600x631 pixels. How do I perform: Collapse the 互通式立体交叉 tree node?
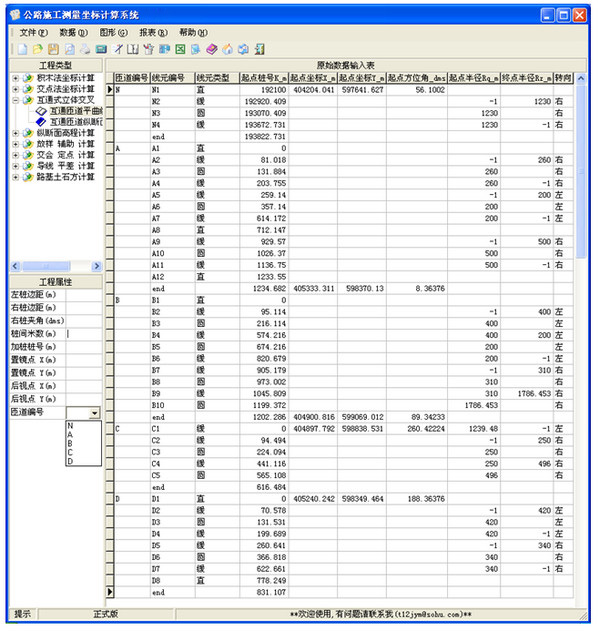(x=15, y=100)
